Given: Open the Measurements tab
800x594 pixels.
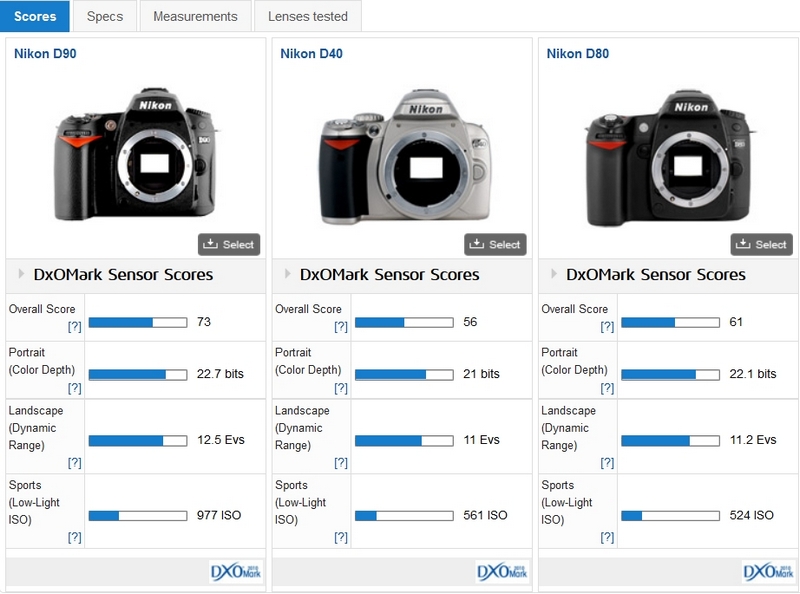Looking at the screenshot, I should coord(195,16).
